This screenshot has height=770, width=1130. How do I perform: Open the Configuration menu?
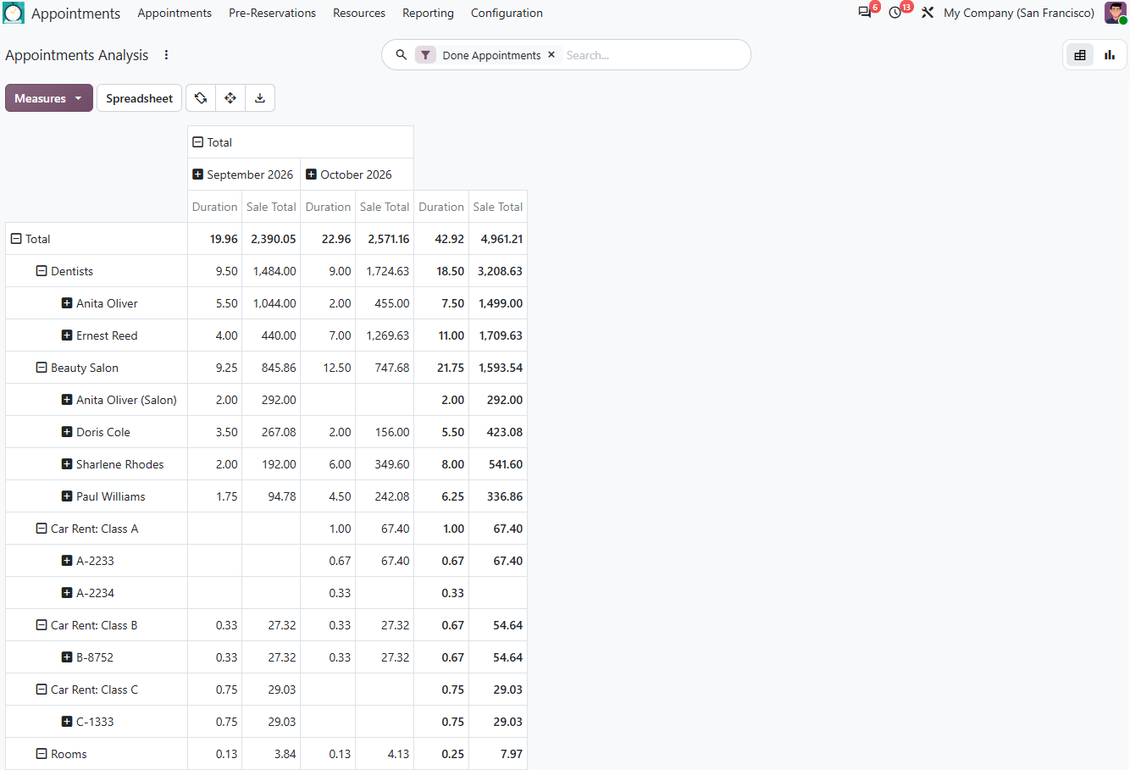click(x=507, y=13)
